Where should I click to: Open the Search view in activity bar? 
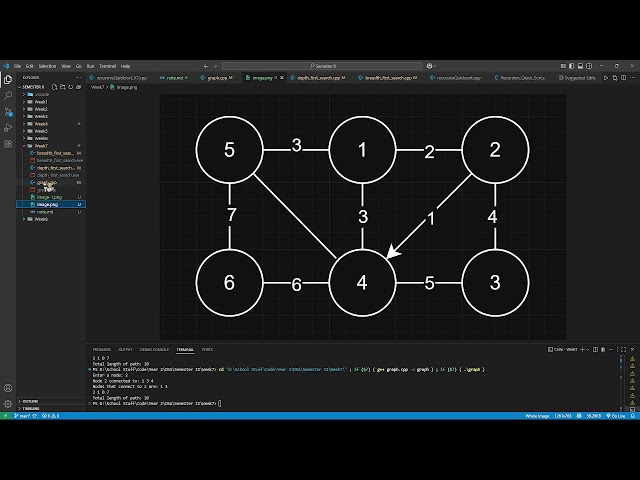8,96
